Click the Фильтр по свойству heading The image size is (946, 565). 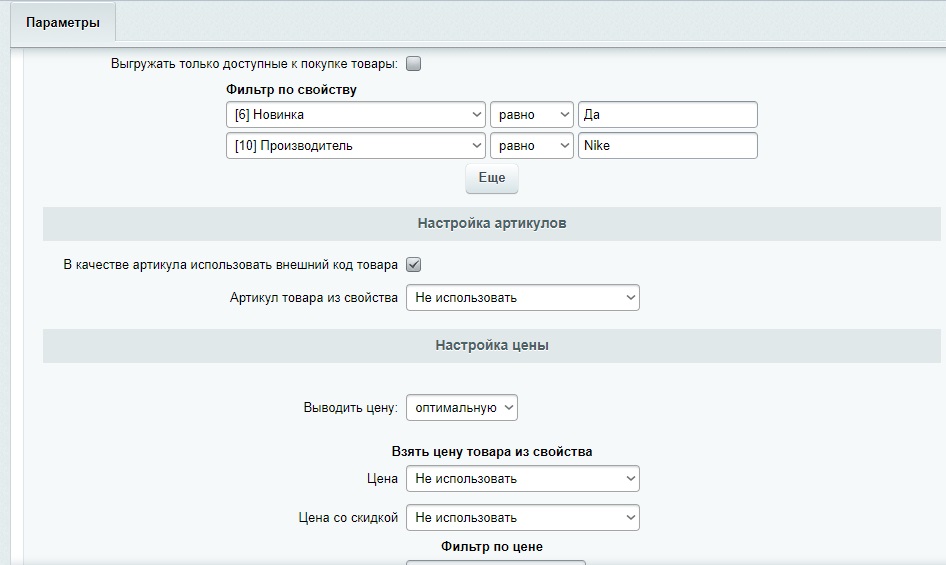tap(291, 90)
